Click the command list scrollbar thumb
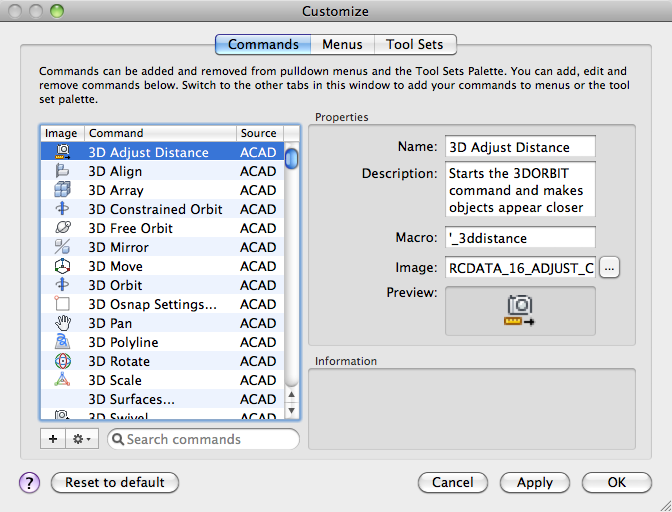Image resolution: width=672 pixels, height=512 pixels. [292, 159]
